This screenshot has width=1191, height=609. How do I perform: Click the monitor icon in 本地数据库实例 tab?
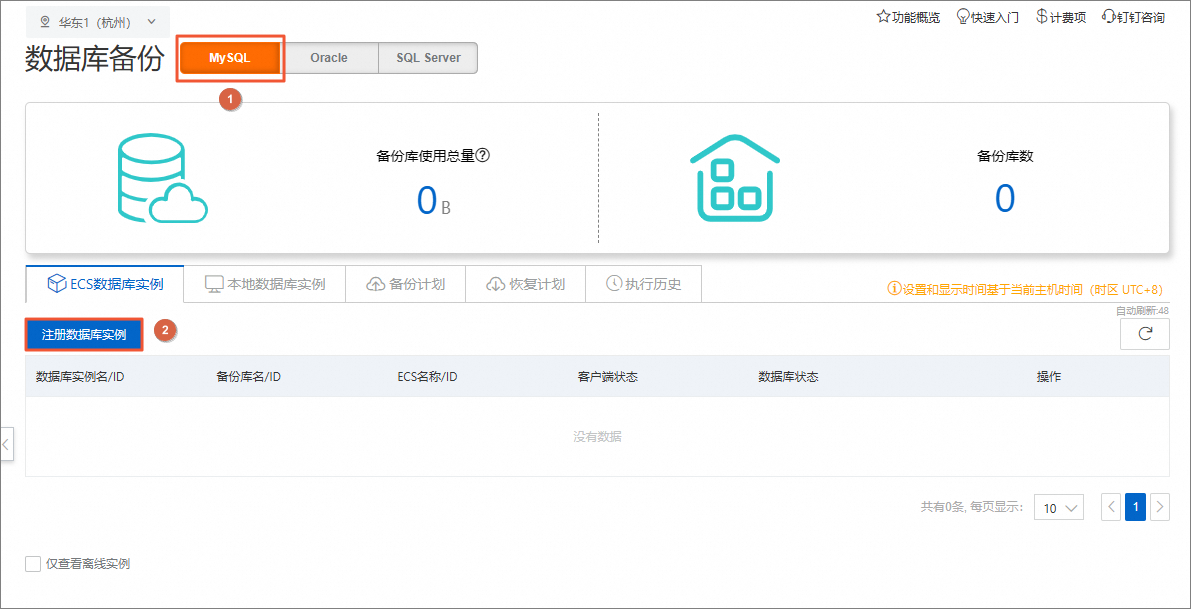[214, 285]
